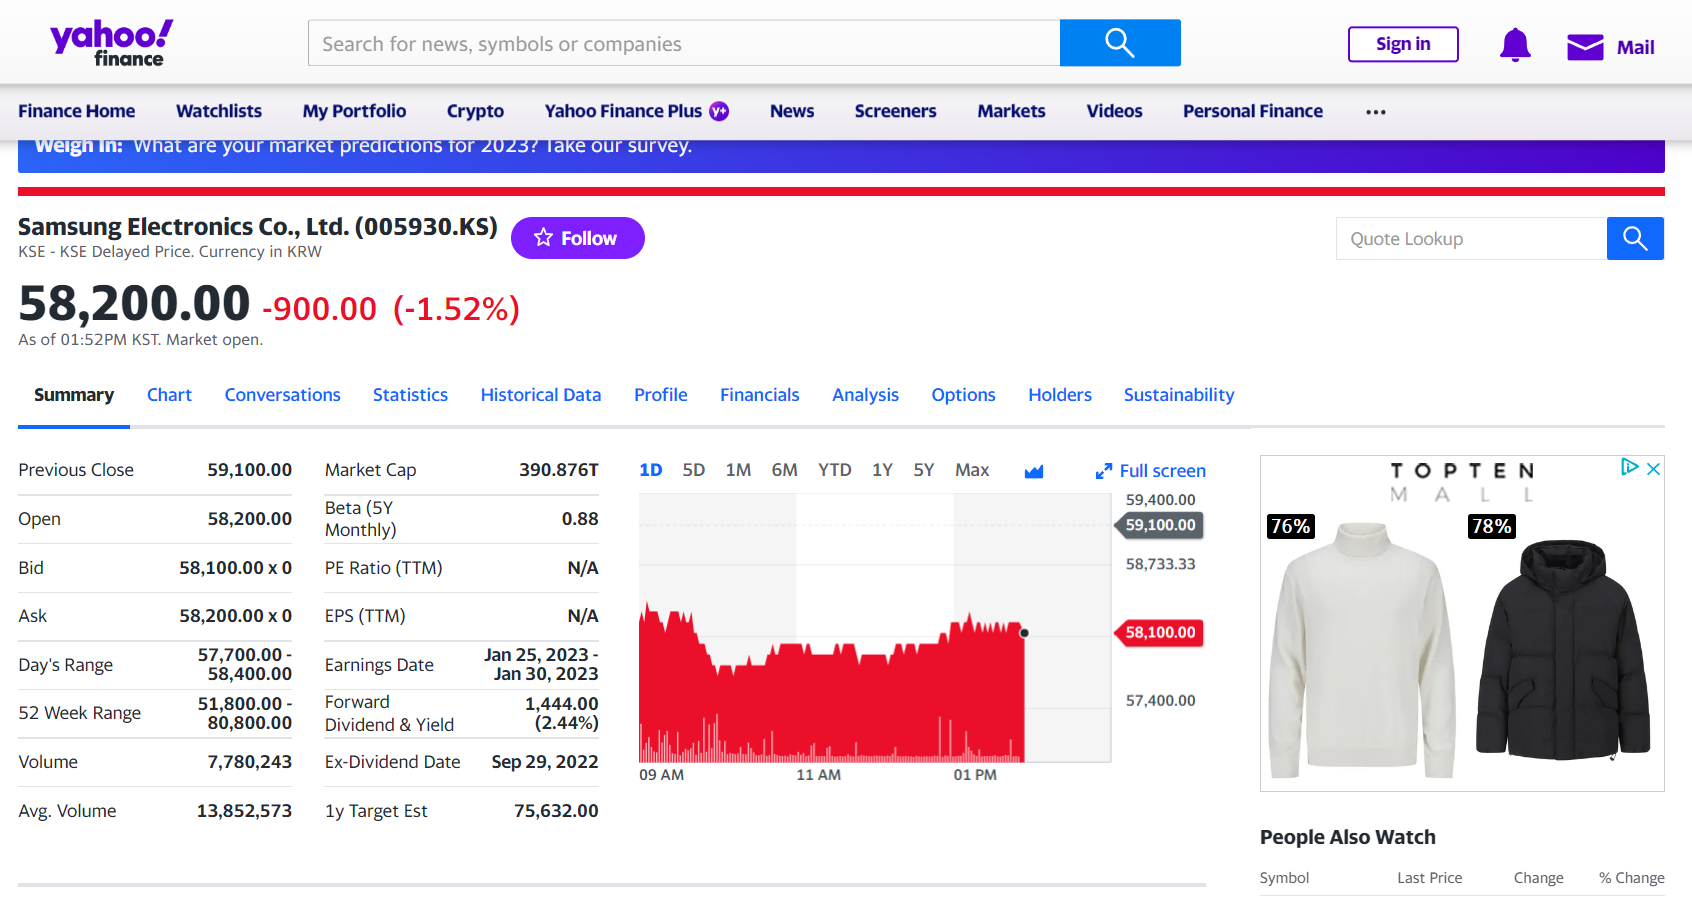Viewport: 1692px width, 902px height.
Task: Open Screeners menu
Action: (x=895, y=111)
